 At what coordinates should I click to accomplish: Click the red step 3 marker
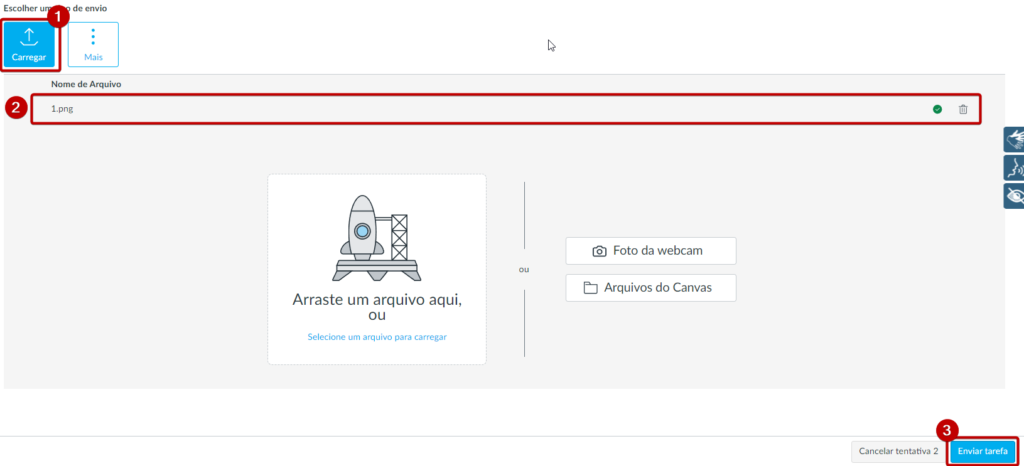[x=947, y=430]
